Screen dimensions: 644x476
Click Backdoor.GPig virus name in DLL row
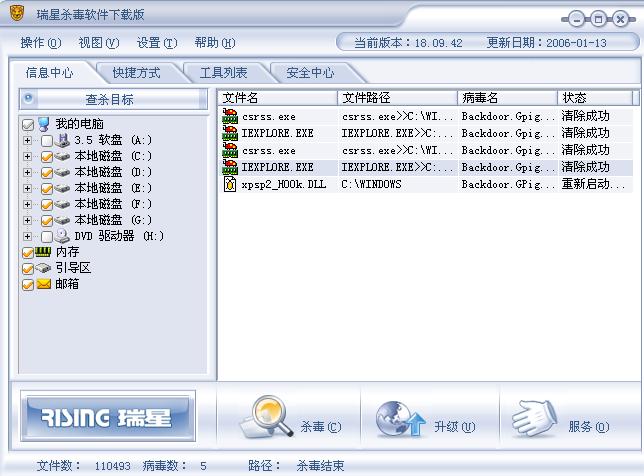[x=508, y=184]
